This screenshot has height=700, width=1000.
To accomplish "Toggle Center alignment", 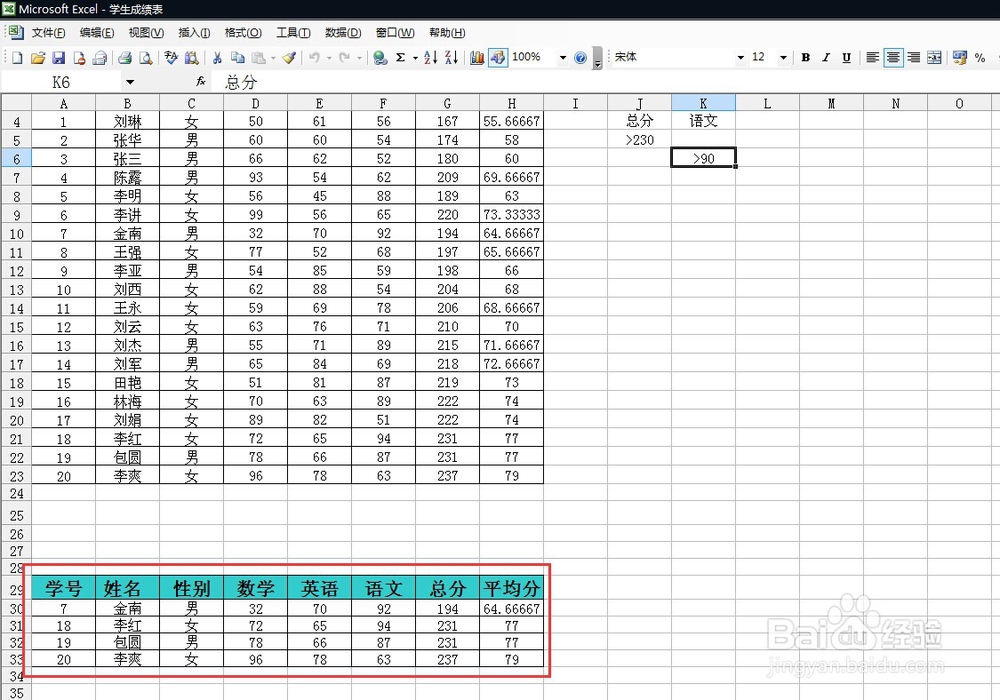I will click(x=893, y=58).
